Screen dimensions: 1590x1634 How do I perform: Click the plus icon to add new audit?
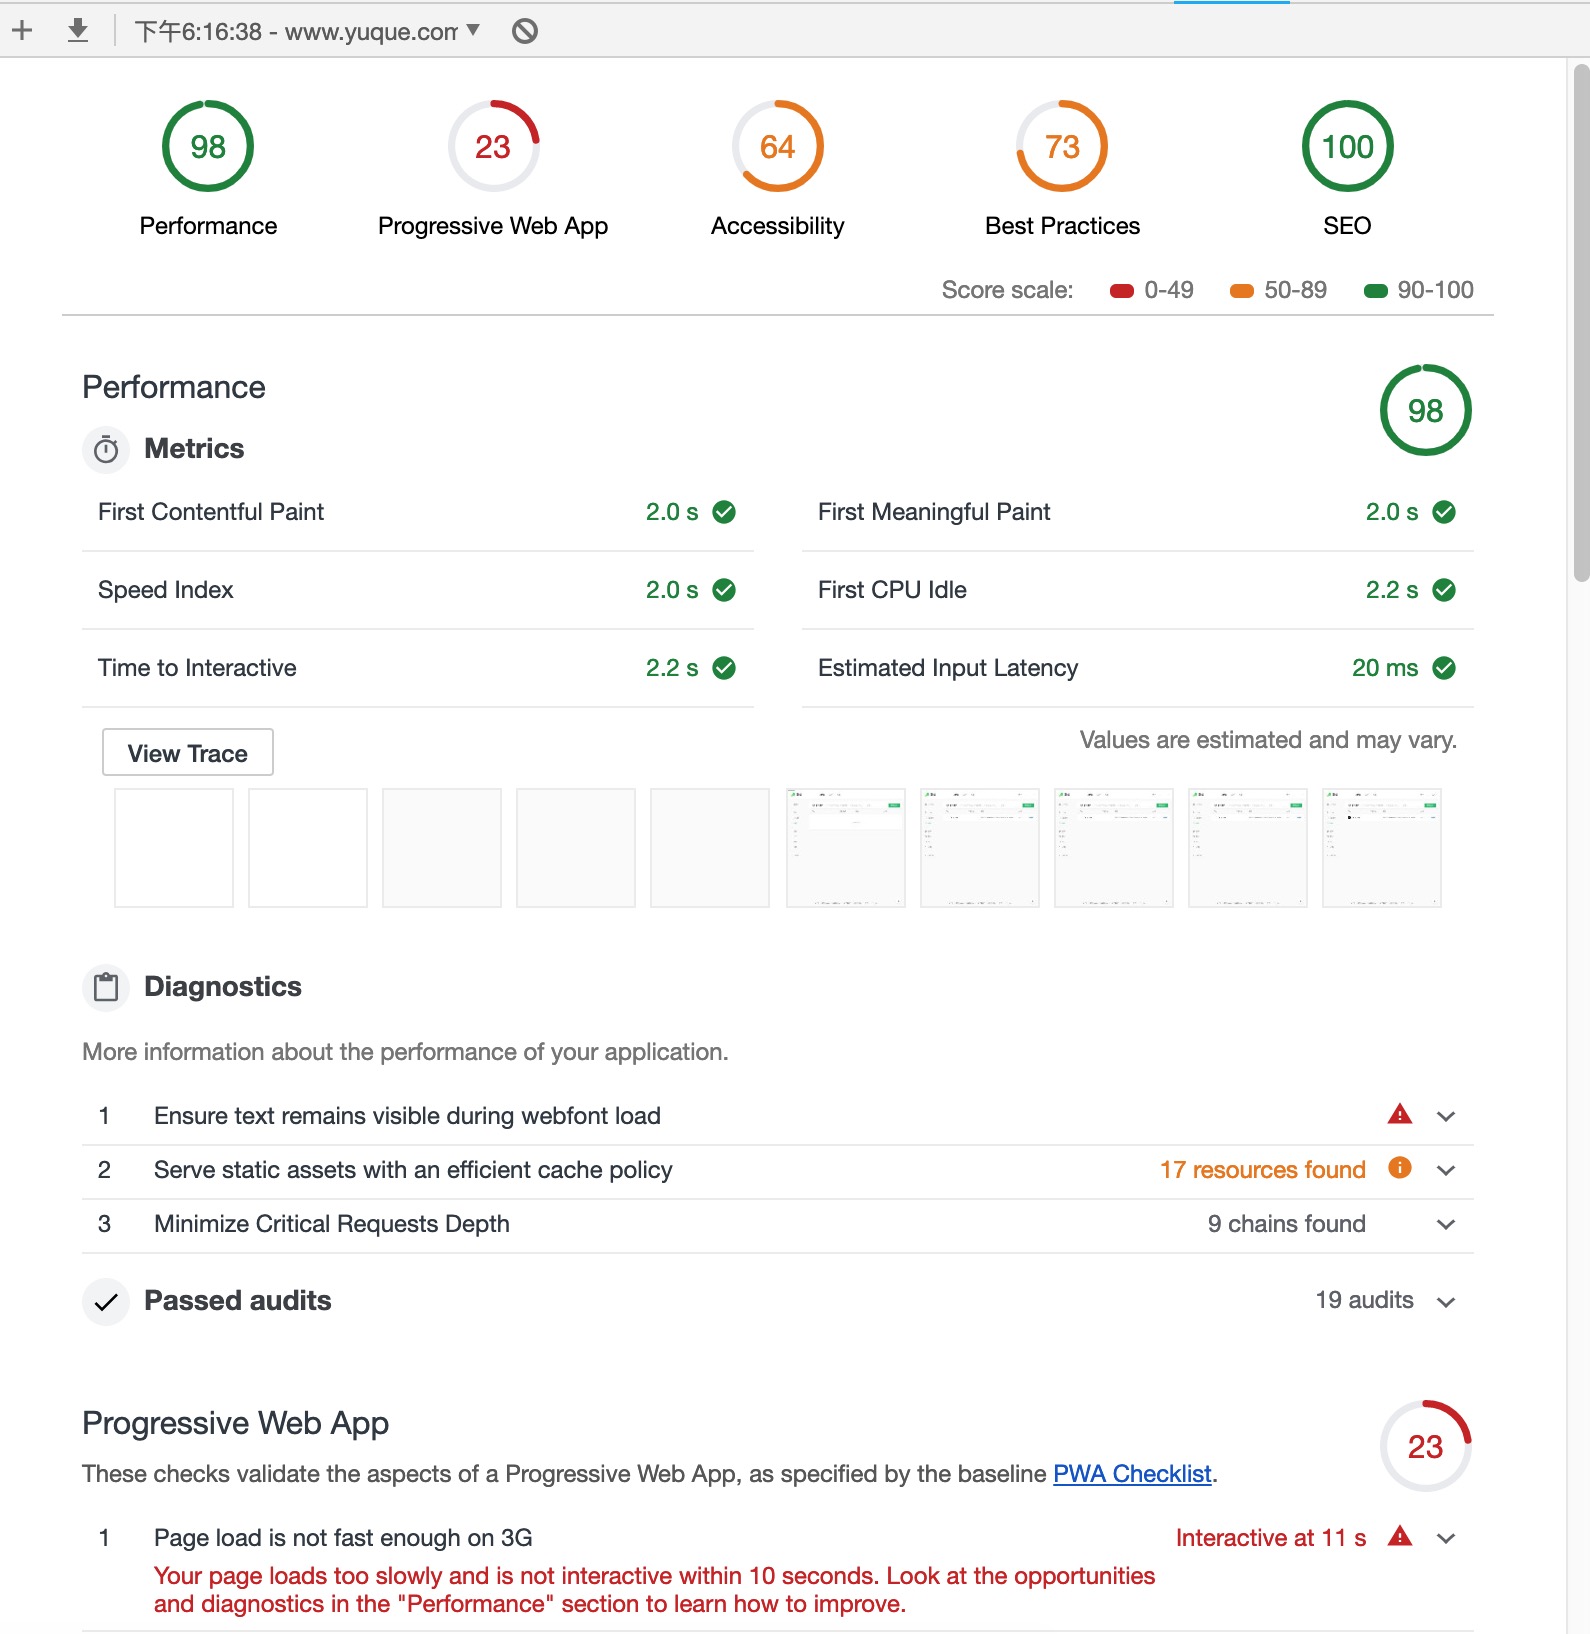pyautogui.click(x=22, y=31)
